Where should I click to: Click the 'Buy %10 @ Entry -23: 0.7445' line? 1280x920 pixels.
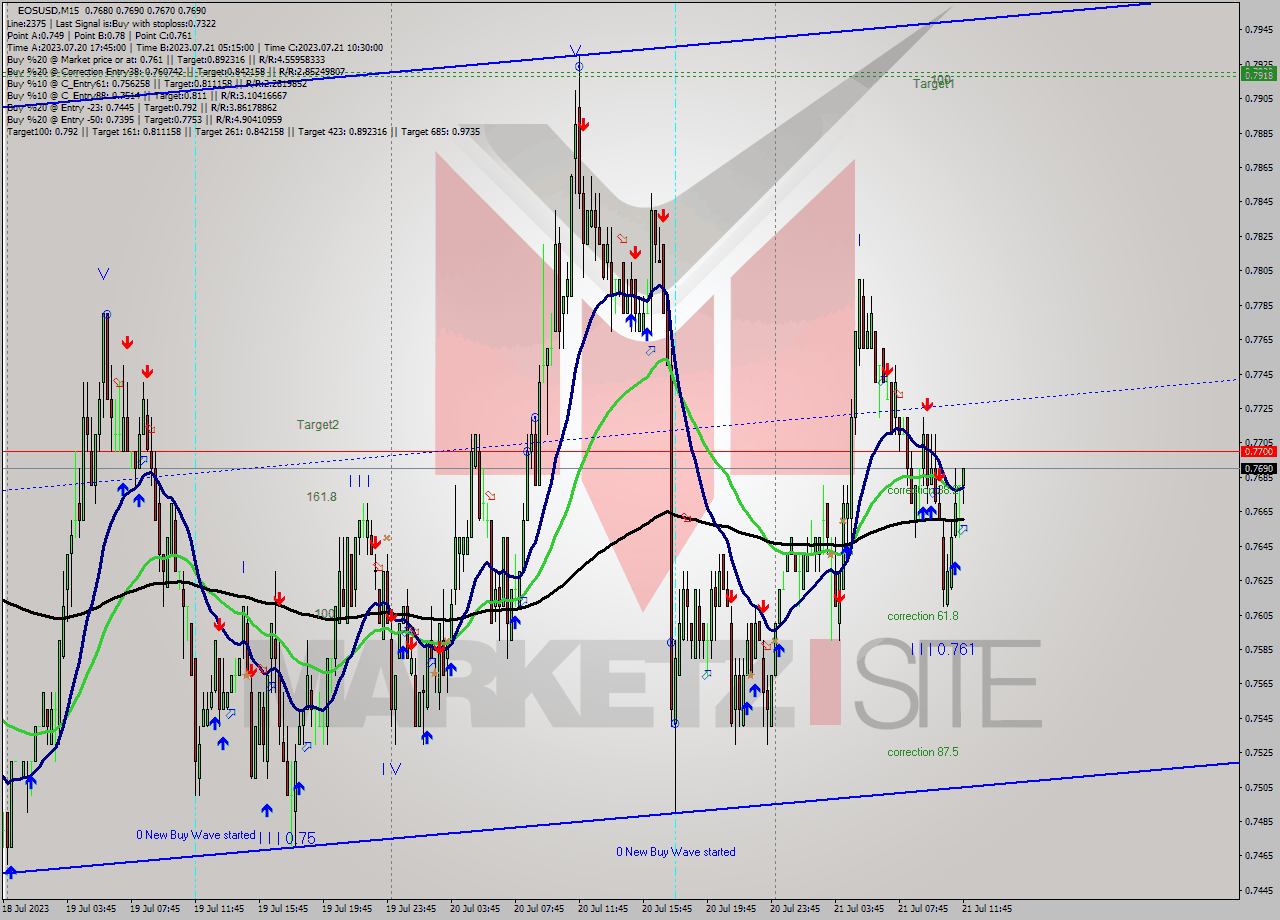point(141,107)
